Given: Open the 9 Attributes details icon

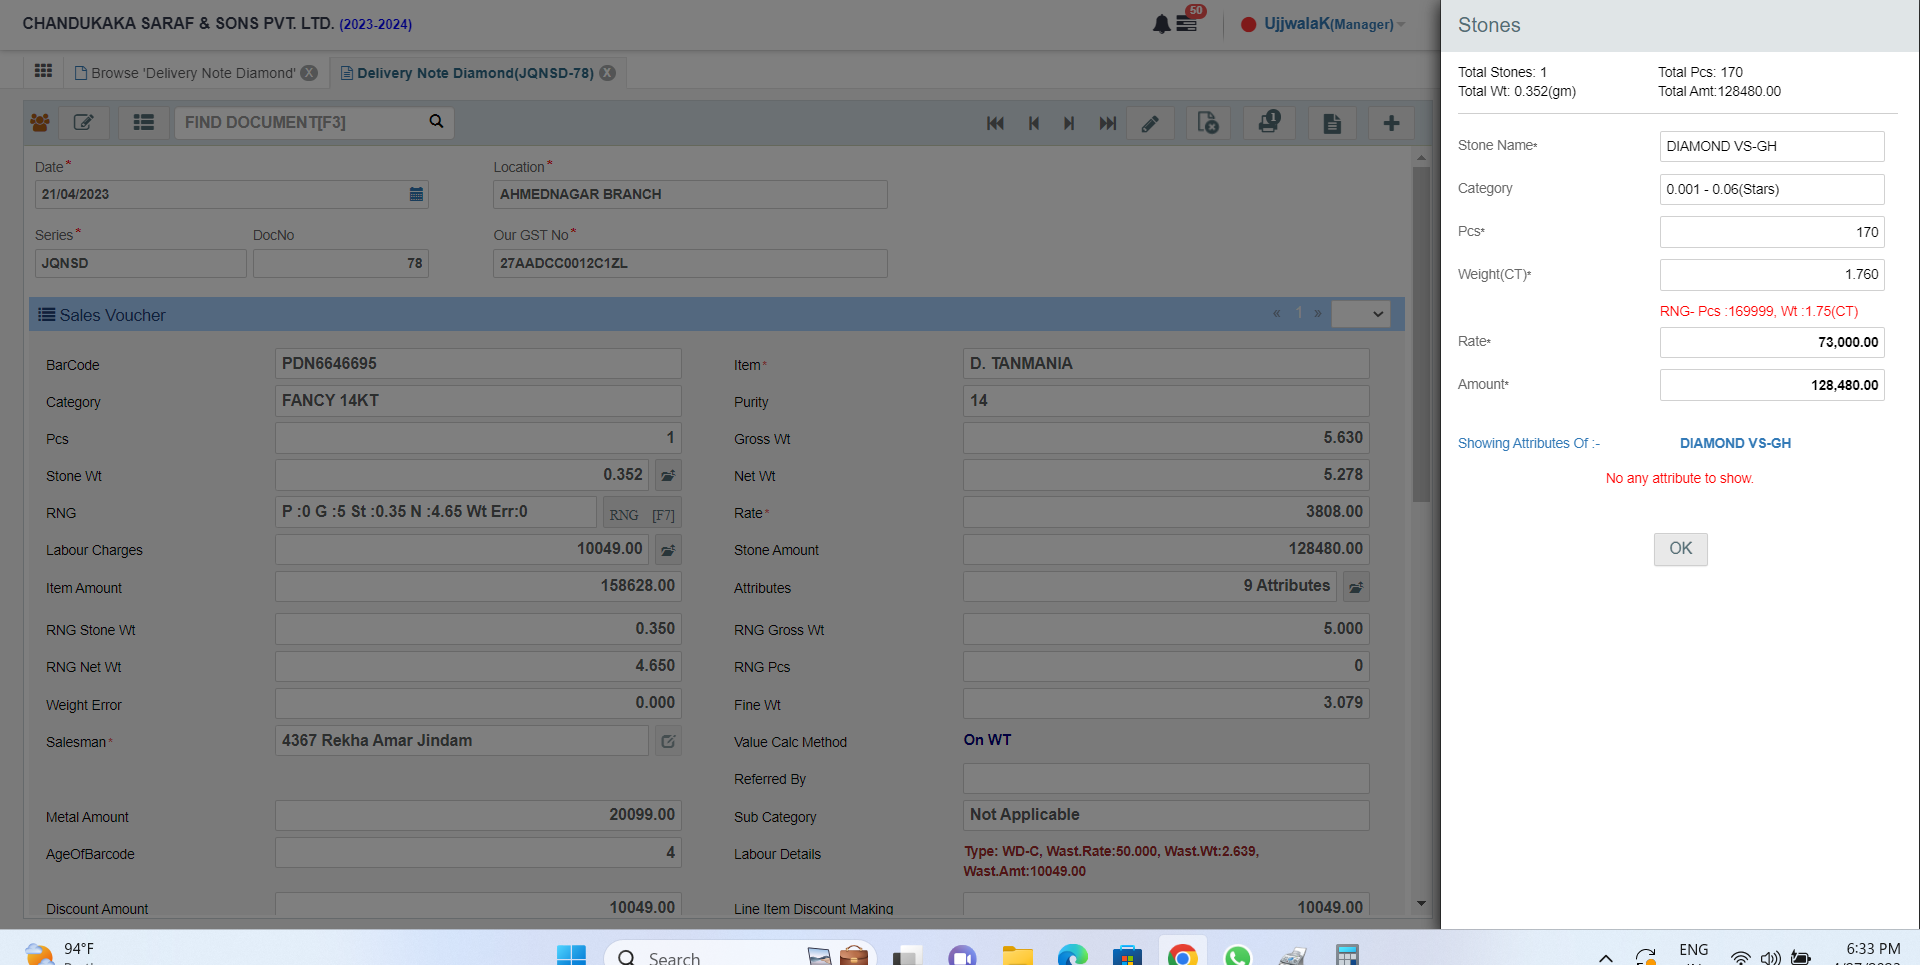Looking at the screenshot, I should coord(1356,587).
